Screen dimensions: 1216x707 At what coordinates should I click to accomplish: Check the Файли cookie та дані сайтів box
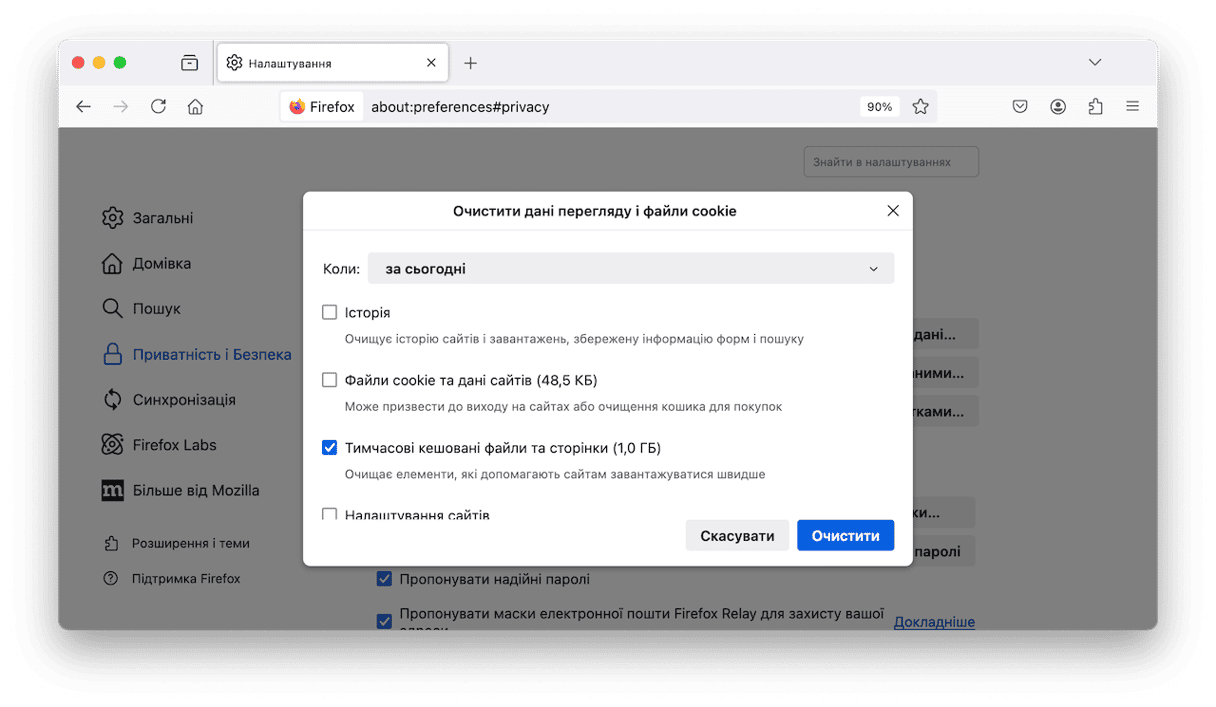329,380
